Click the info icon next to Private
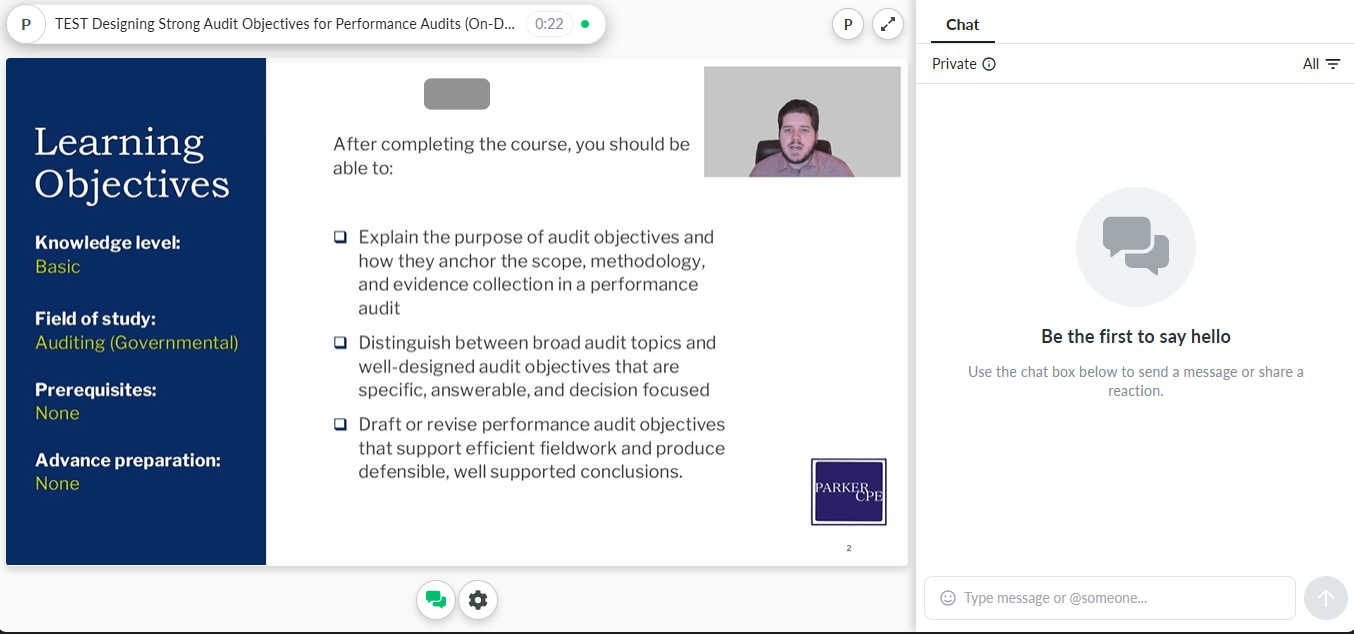The image size is (1354, 634). click(x=989, y=64)
